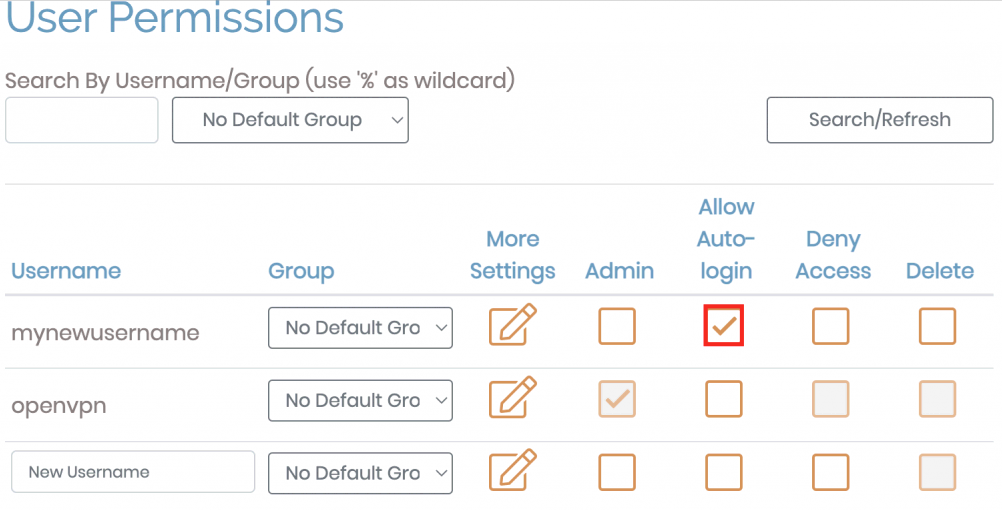1002x510 pixels.
Task: Focus the username search text box
Action: pos(82,120)
